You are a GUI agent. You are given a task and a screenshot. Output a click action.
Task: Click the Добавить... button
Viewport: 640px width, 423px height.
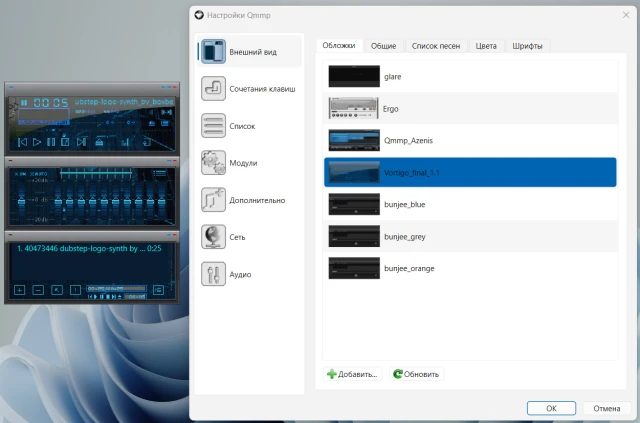pos(352,374)
